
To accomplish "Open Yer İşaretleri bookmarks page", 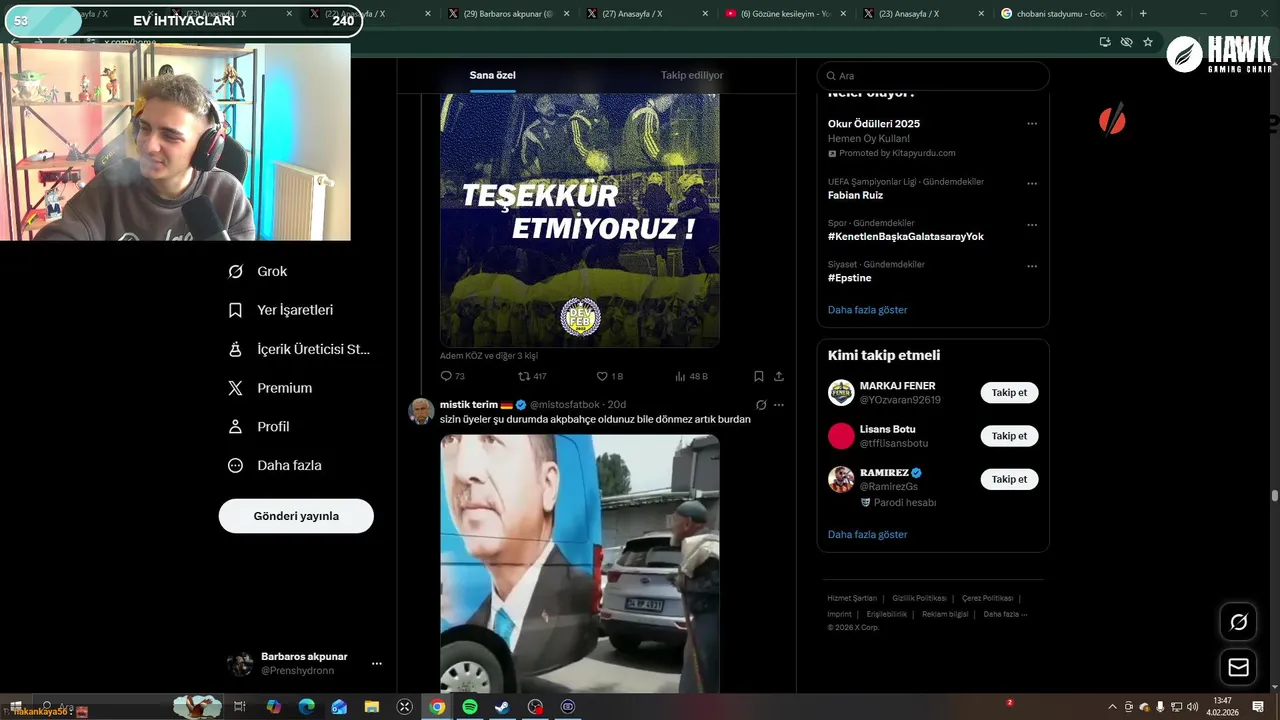I will [280, 310].
